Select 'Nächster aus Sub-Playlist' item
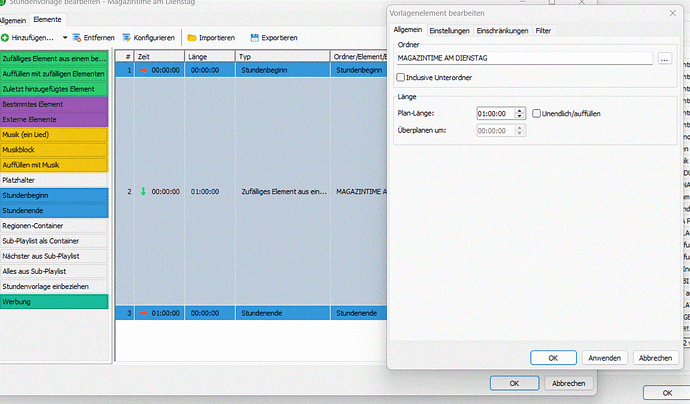Image resolution: width=690 pixels, height=404 pixels. (x=54, y=256)
